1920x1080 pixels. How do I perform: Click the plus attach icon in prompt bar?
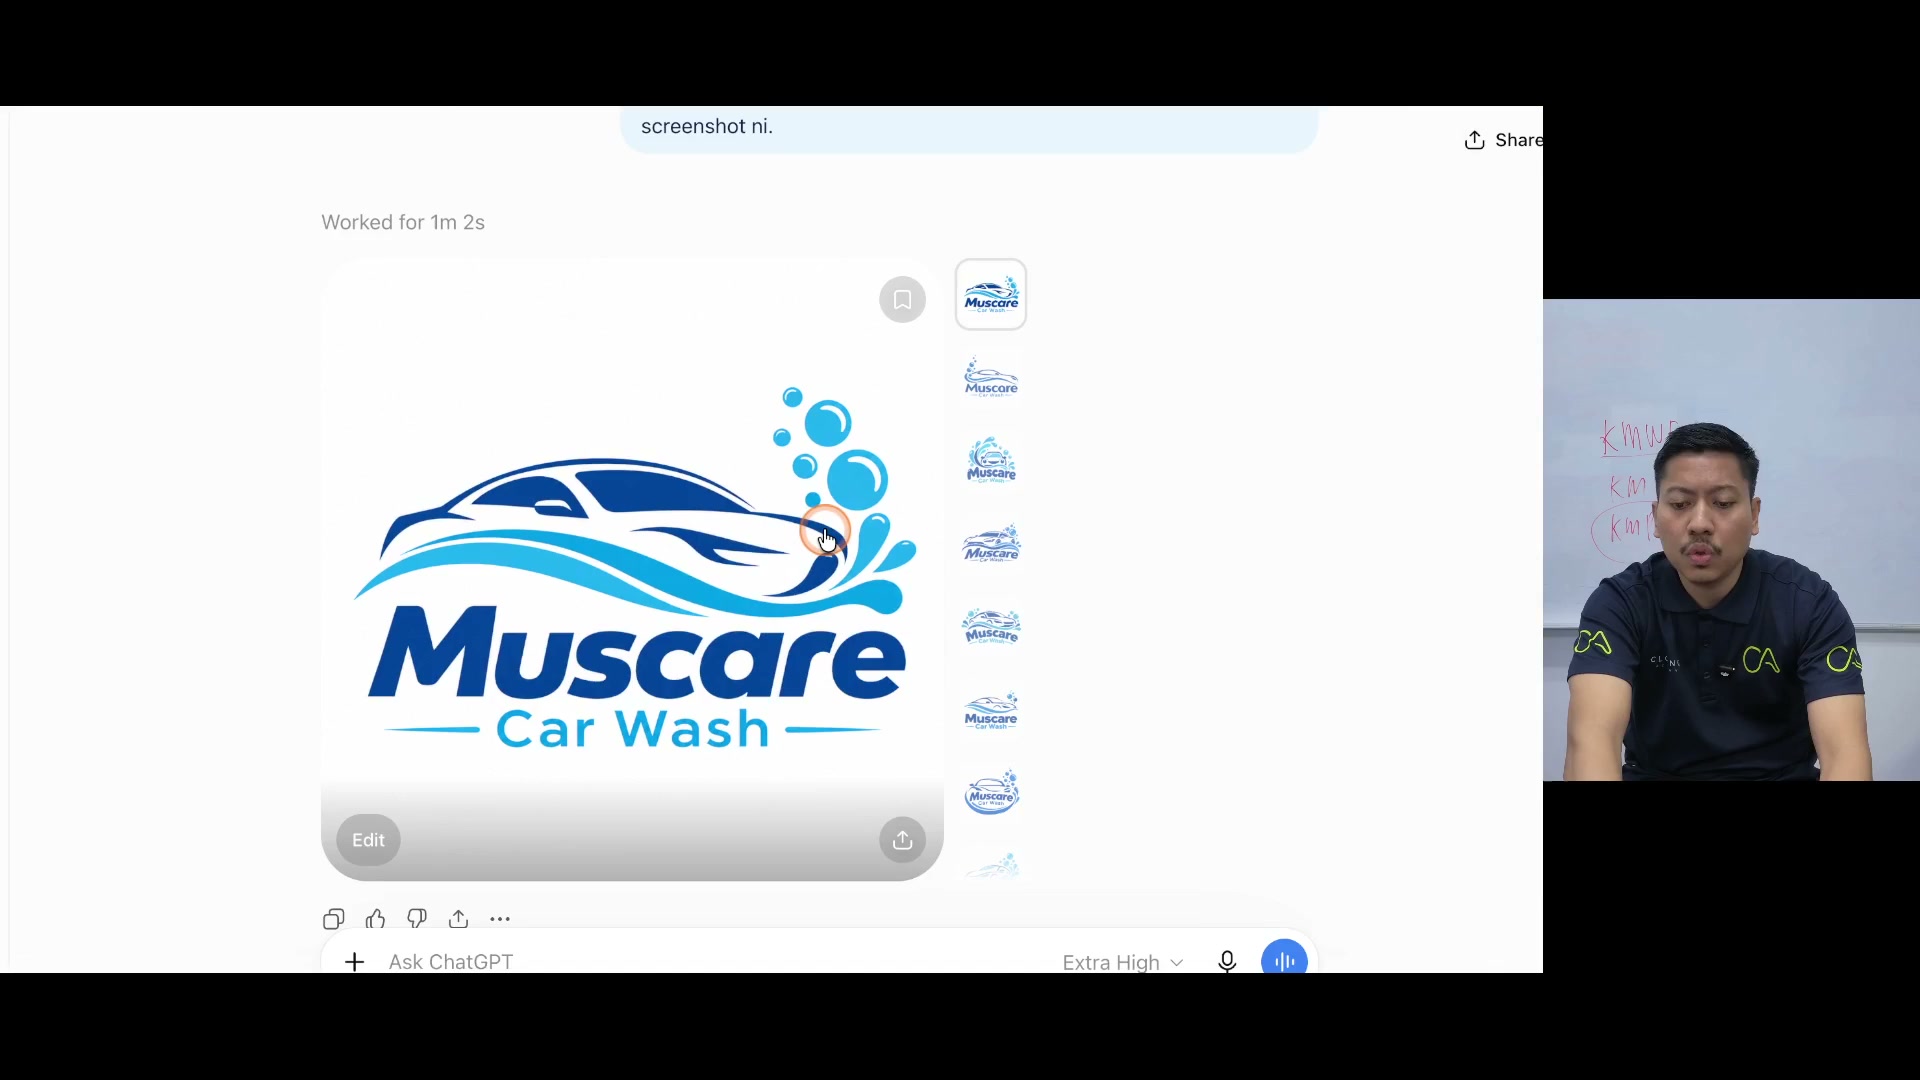pyautogui.click(x=354, y=962)
